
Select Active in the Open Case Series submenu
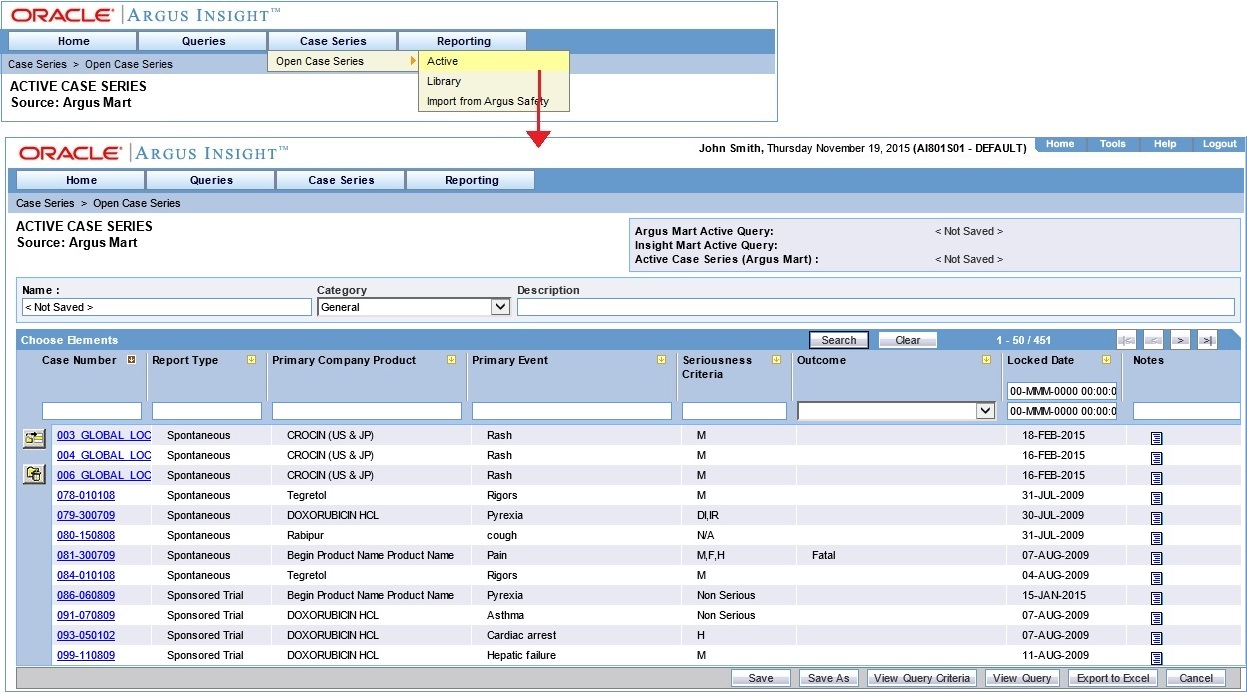pyautogui.click(x=494, y=61)
